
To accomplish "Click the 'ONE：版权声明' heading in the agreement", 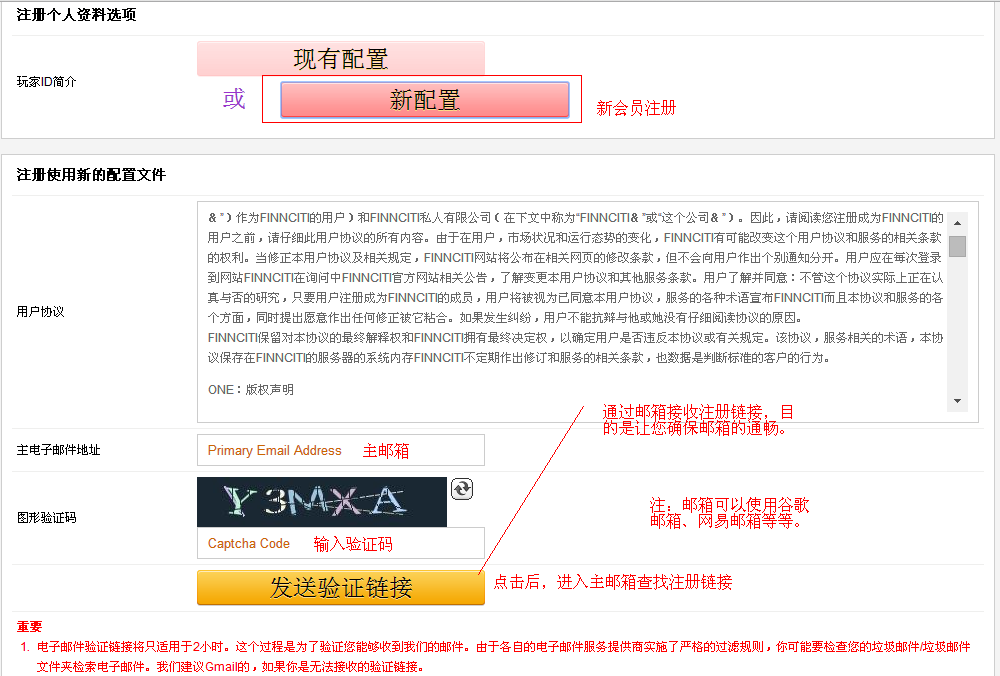I will [251, 390].
